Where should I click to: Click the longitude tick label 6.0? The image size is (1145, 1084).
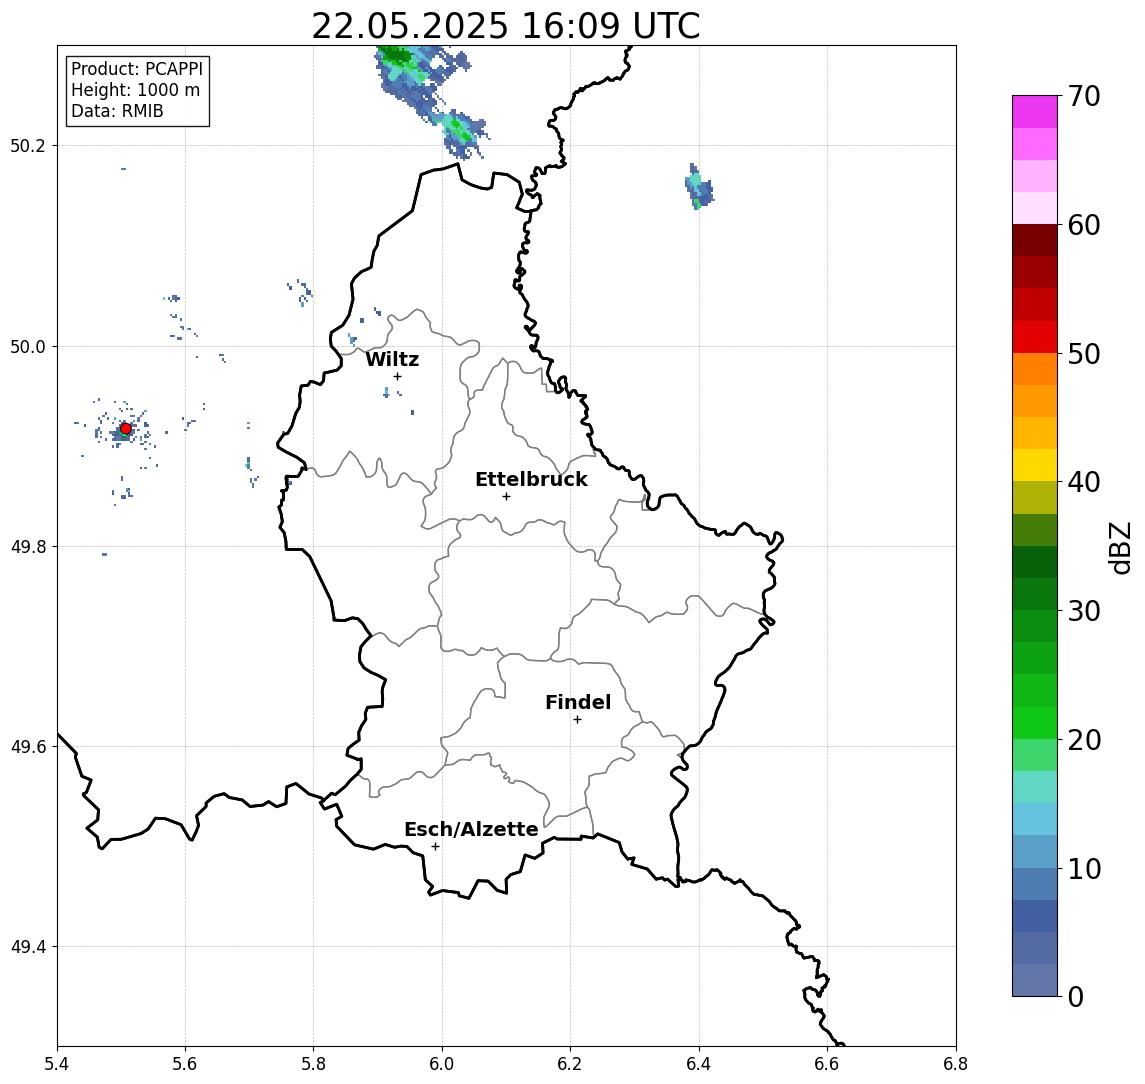[442, 1064]
